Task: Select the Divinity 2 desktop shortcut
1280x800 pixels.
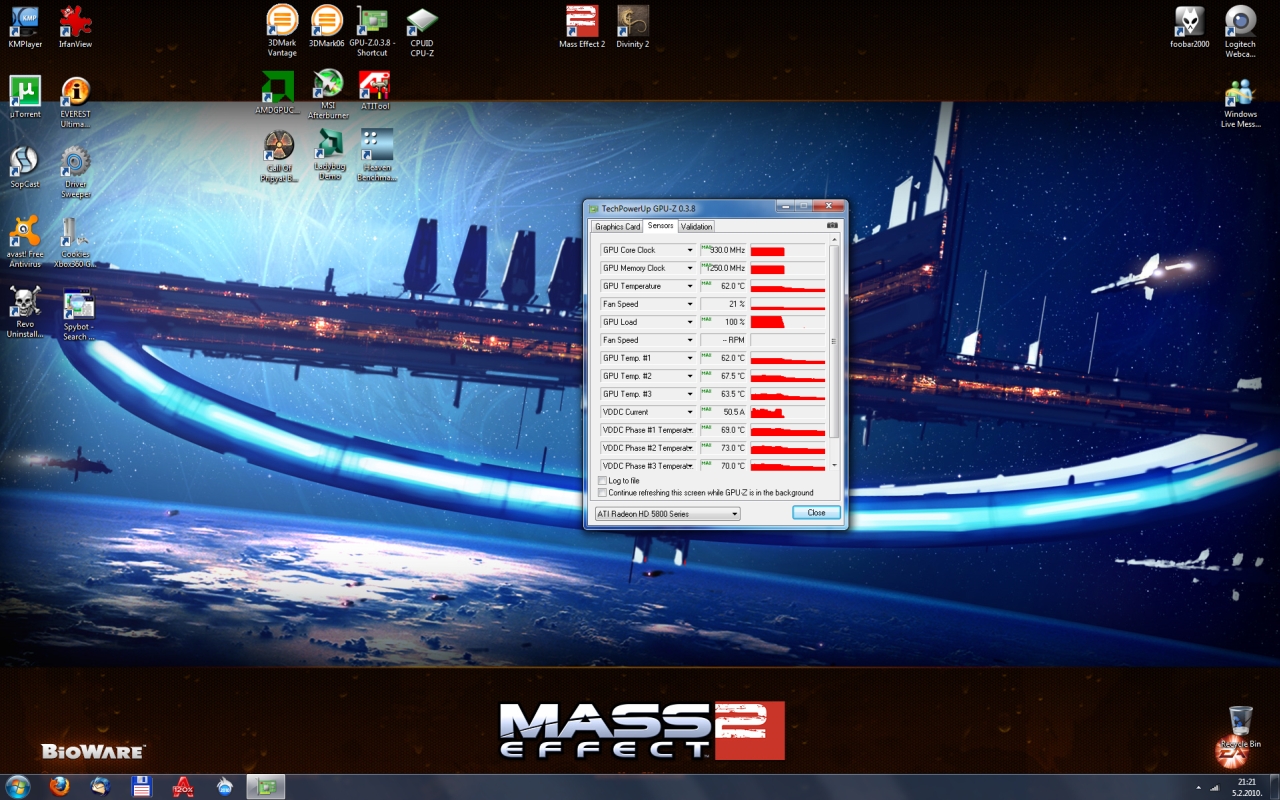Action: click(x=632, y=27)
